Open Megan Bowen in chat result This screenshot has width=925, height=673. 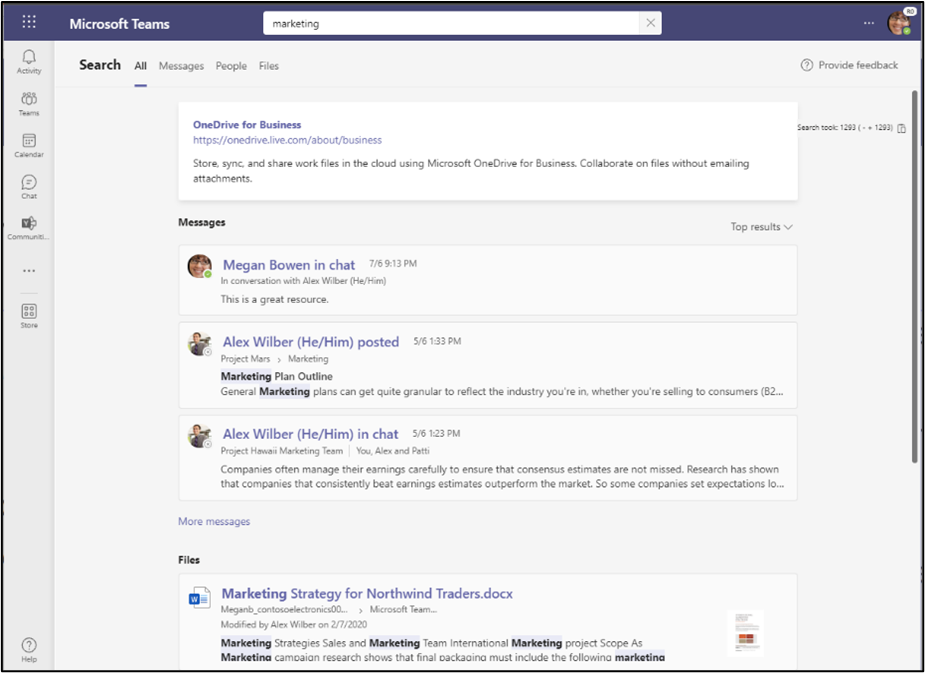click(x=289, y=265)
